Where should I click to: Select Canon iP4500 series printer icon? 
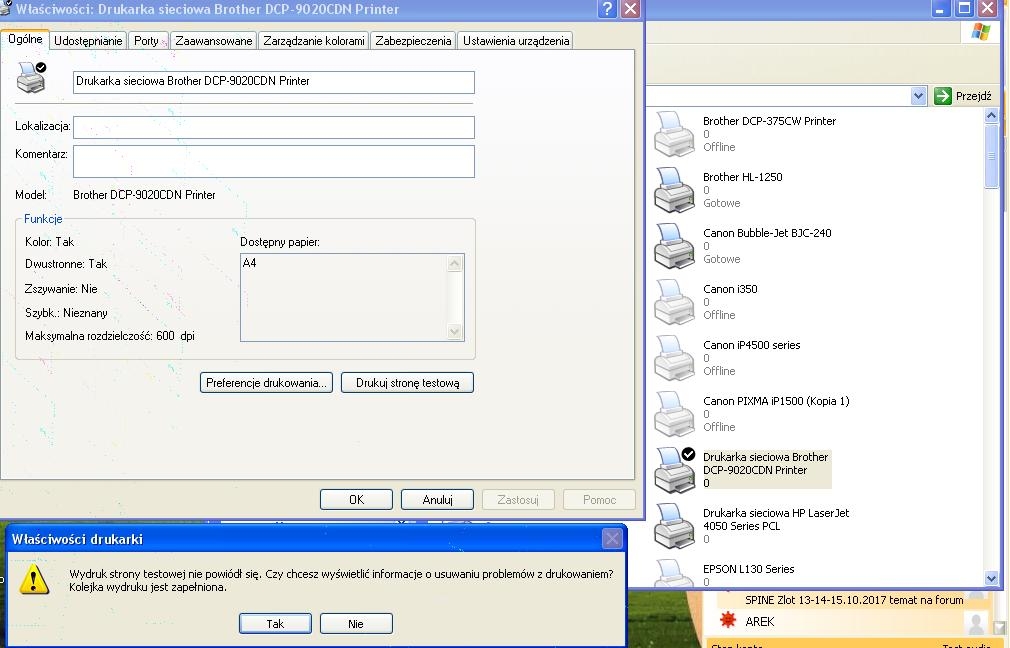tap(674, 357)
